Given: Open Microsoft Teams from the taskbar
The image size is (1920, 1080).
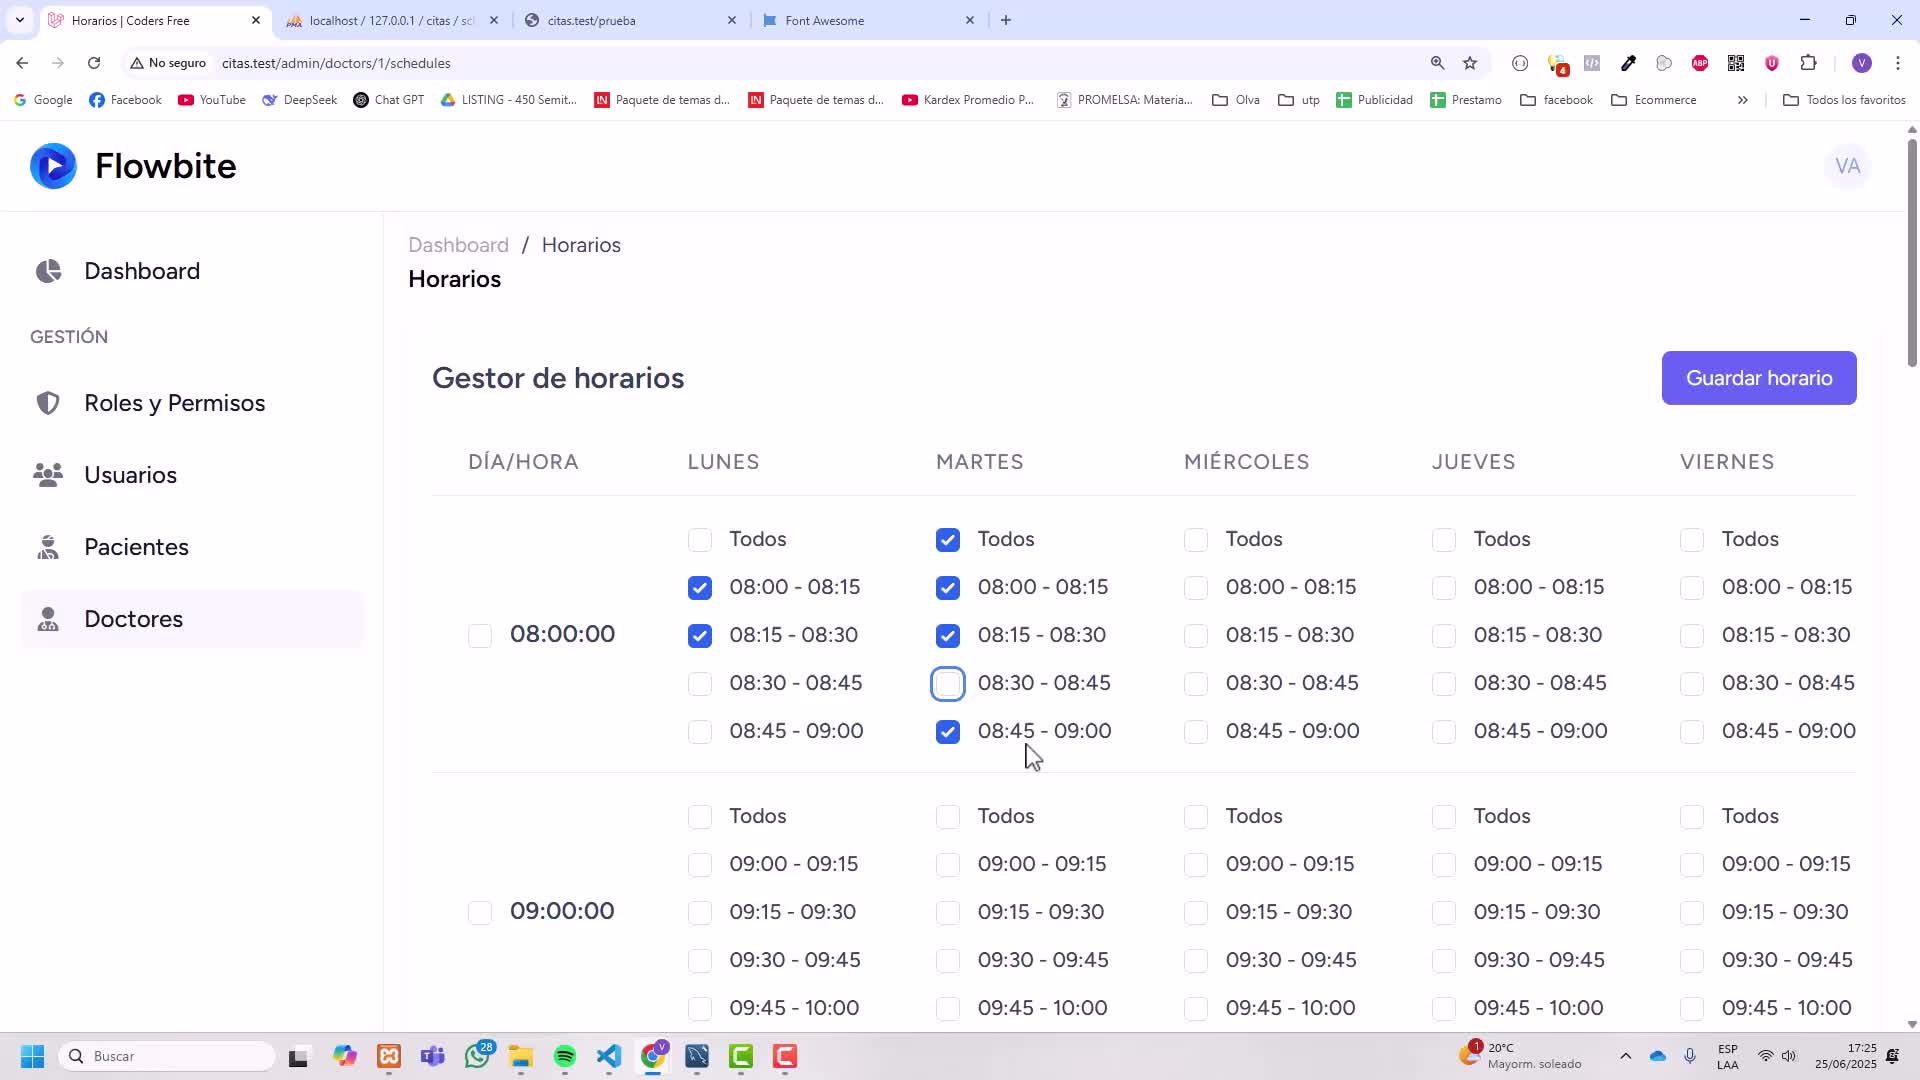Looking at the screenshot, I should pyautogui.click(x=433, y=1056).
